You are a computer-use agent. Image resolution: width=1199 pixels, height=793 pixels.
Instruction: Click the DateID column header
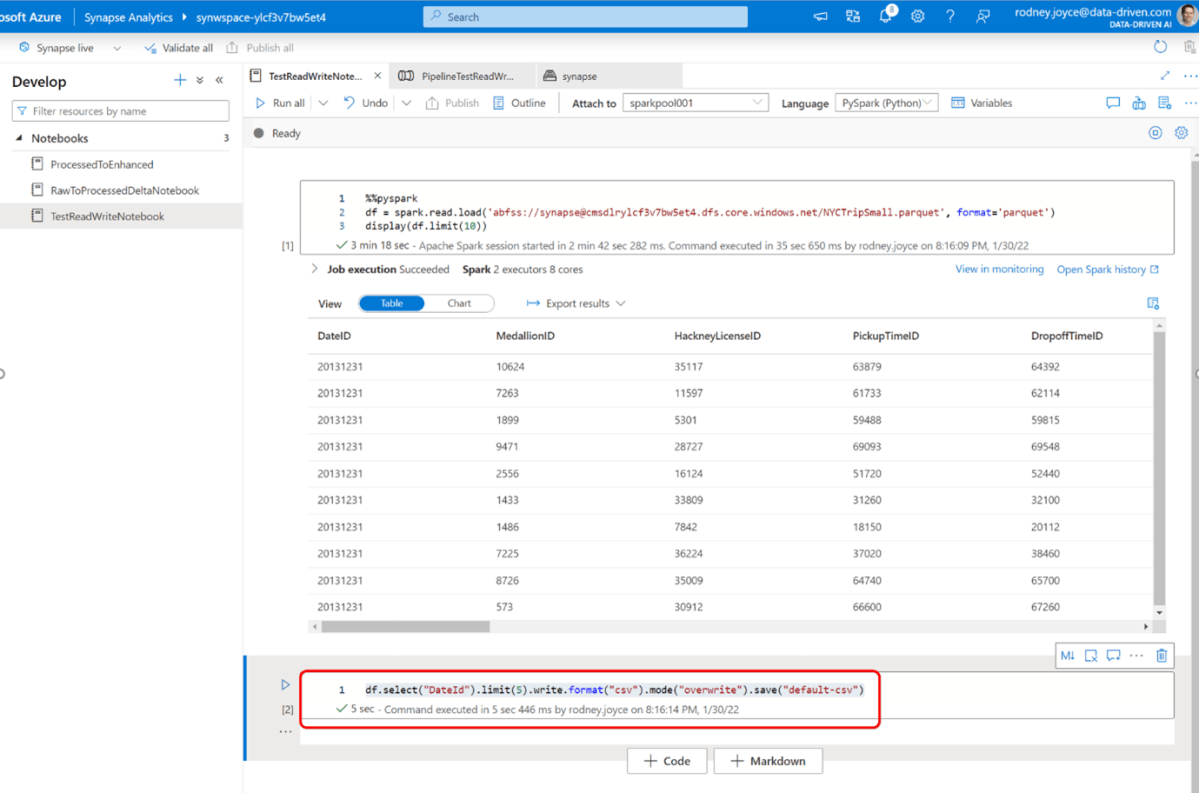[x=334, y=336]
